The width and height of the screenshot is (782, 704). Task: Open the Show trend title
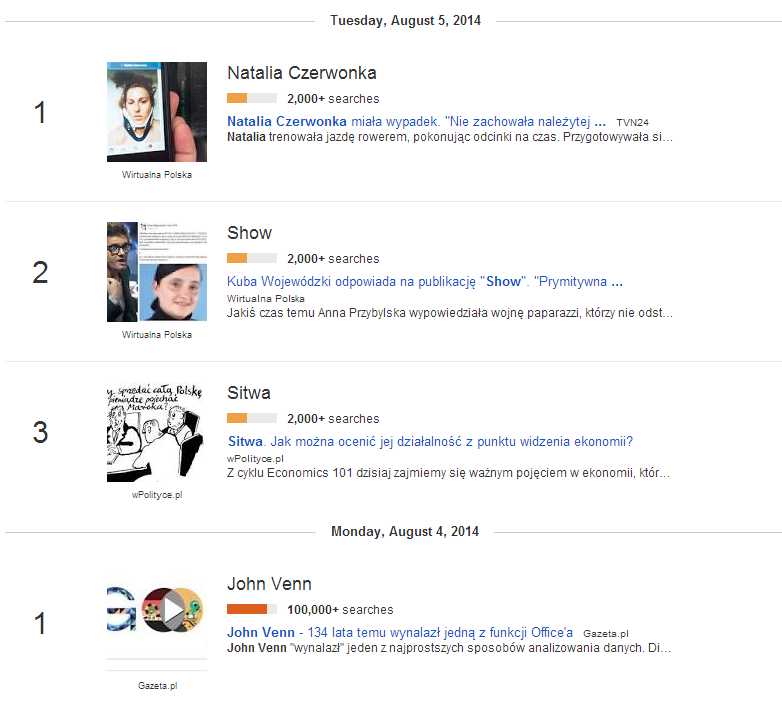point(249,233)
